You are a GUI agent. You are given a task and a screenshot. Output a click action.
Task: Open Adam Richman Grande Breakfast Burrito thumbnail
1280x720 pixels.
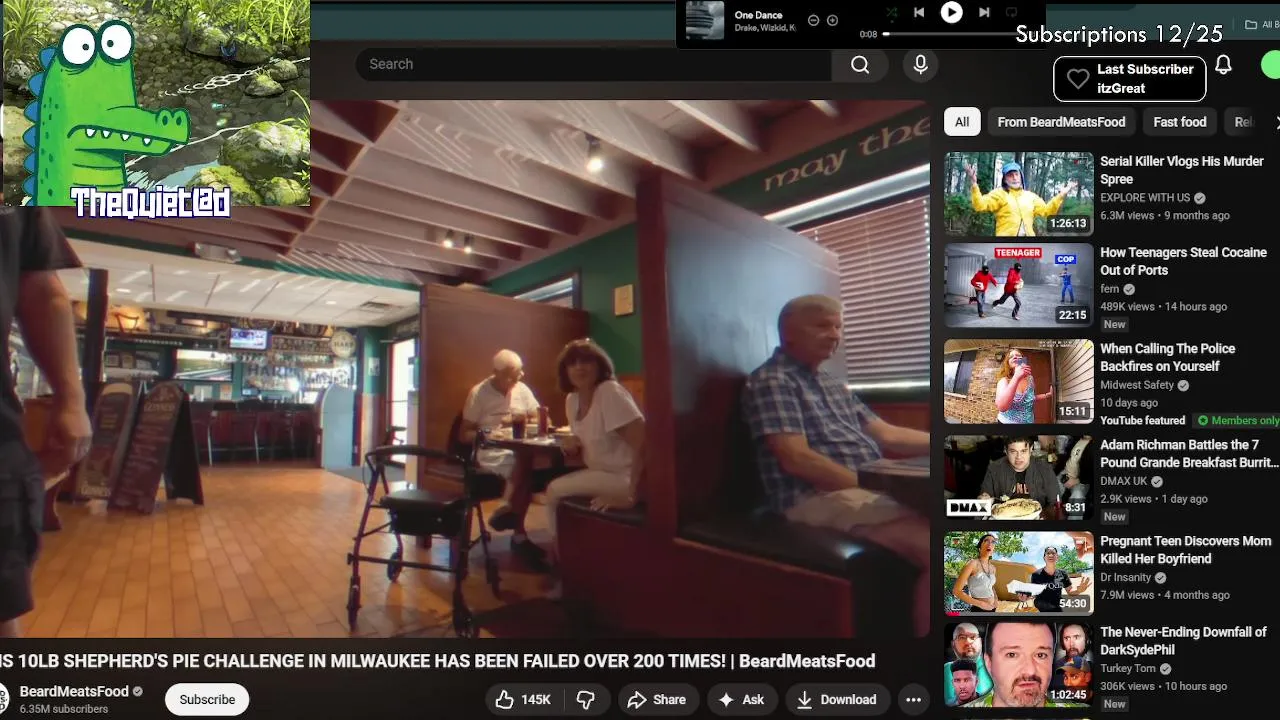1019,477
